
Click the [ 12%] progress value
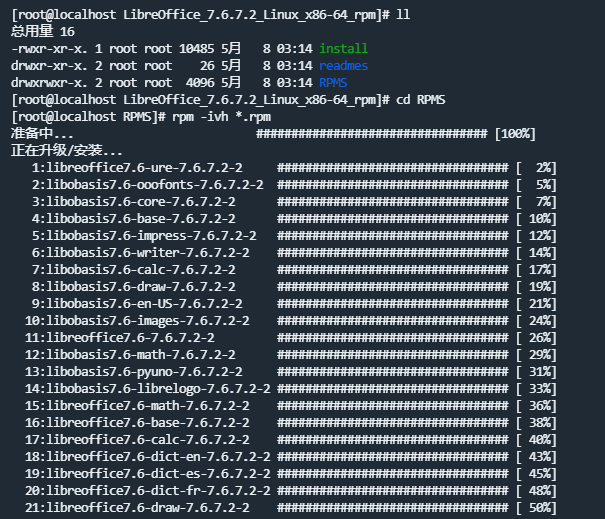pyautogui.click(x=536, y=235)
